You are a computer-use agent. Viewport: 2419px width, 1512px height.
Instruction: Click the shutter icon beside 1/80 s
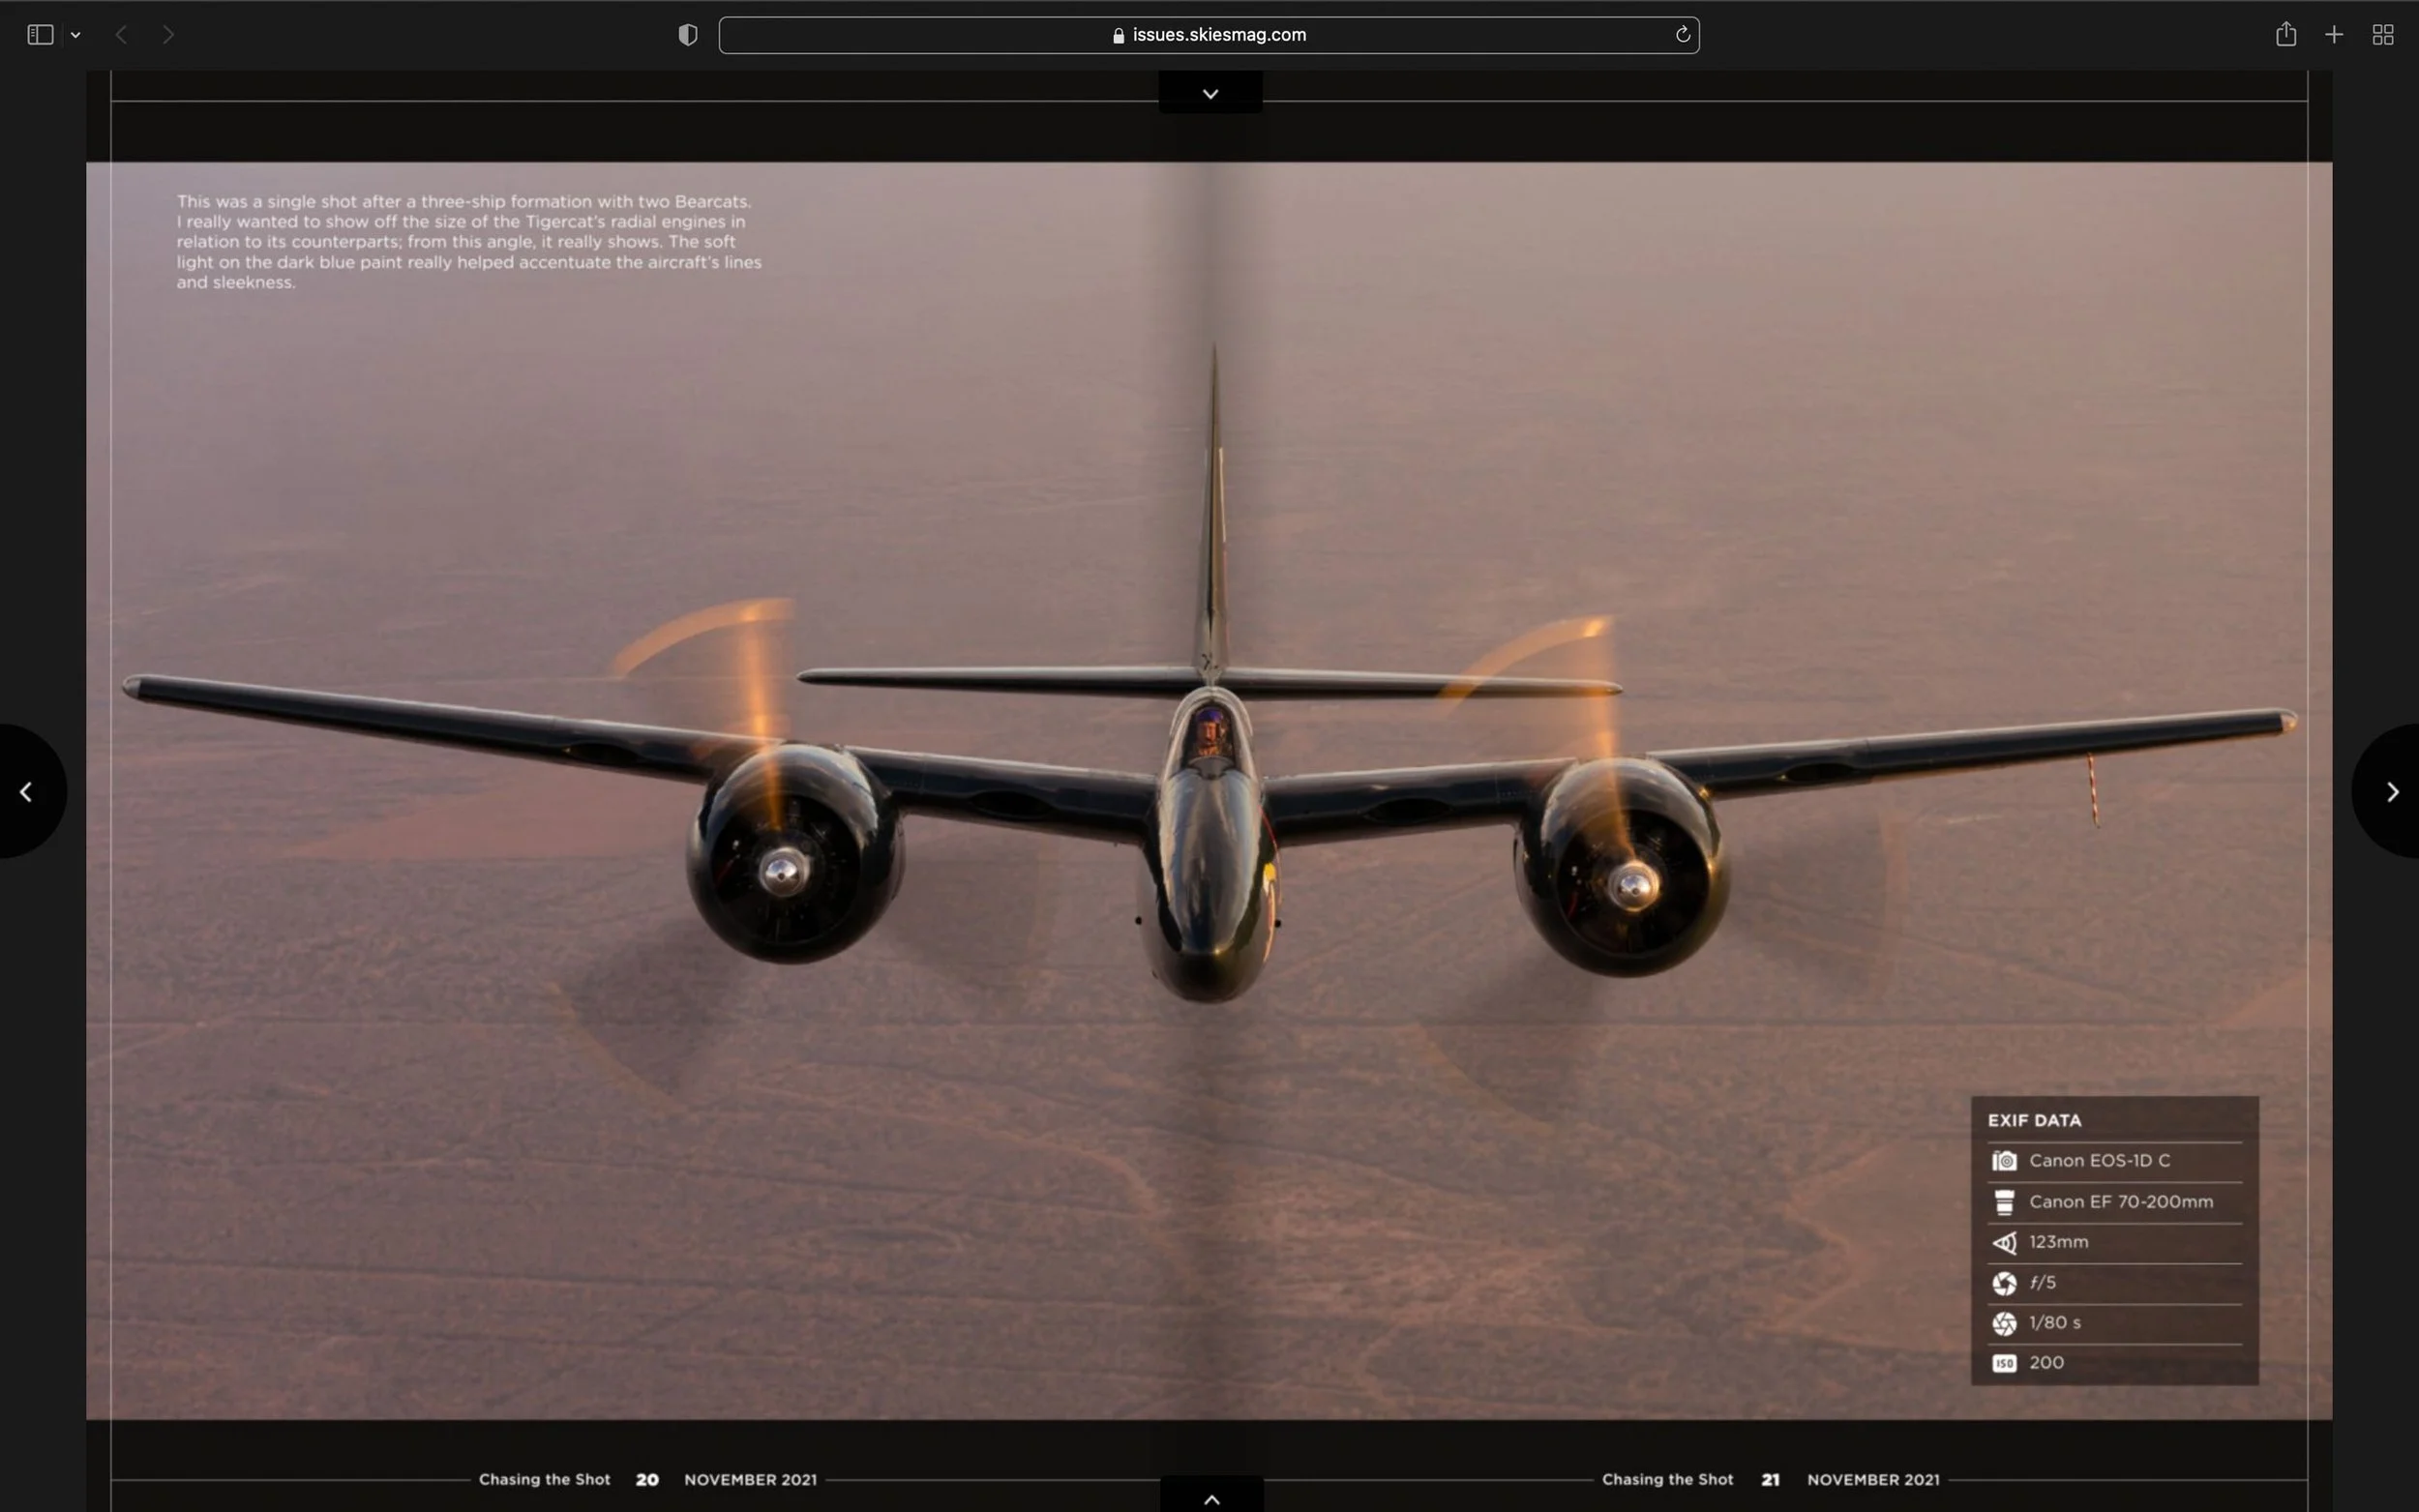tap(2003, 1323)
